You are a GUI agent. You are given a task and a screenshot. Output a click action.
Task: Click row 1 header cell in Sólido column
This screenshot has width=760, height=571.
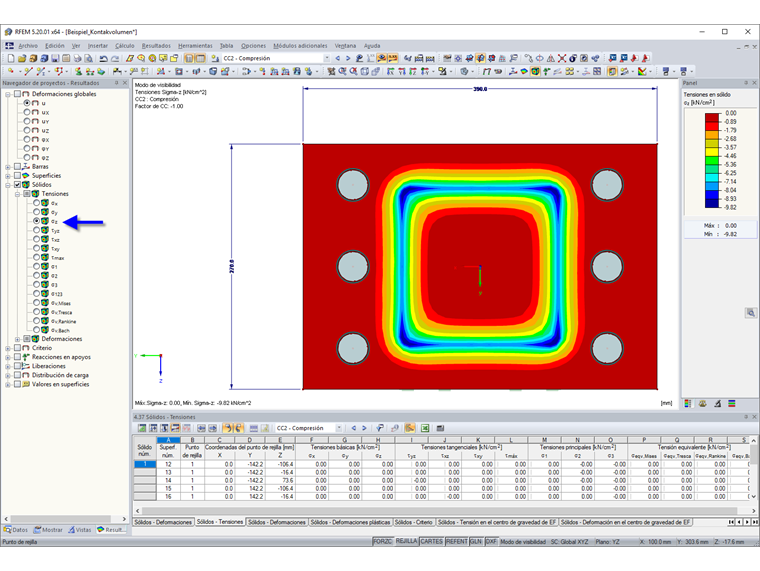pyautogui.click(x=144, y=464)
